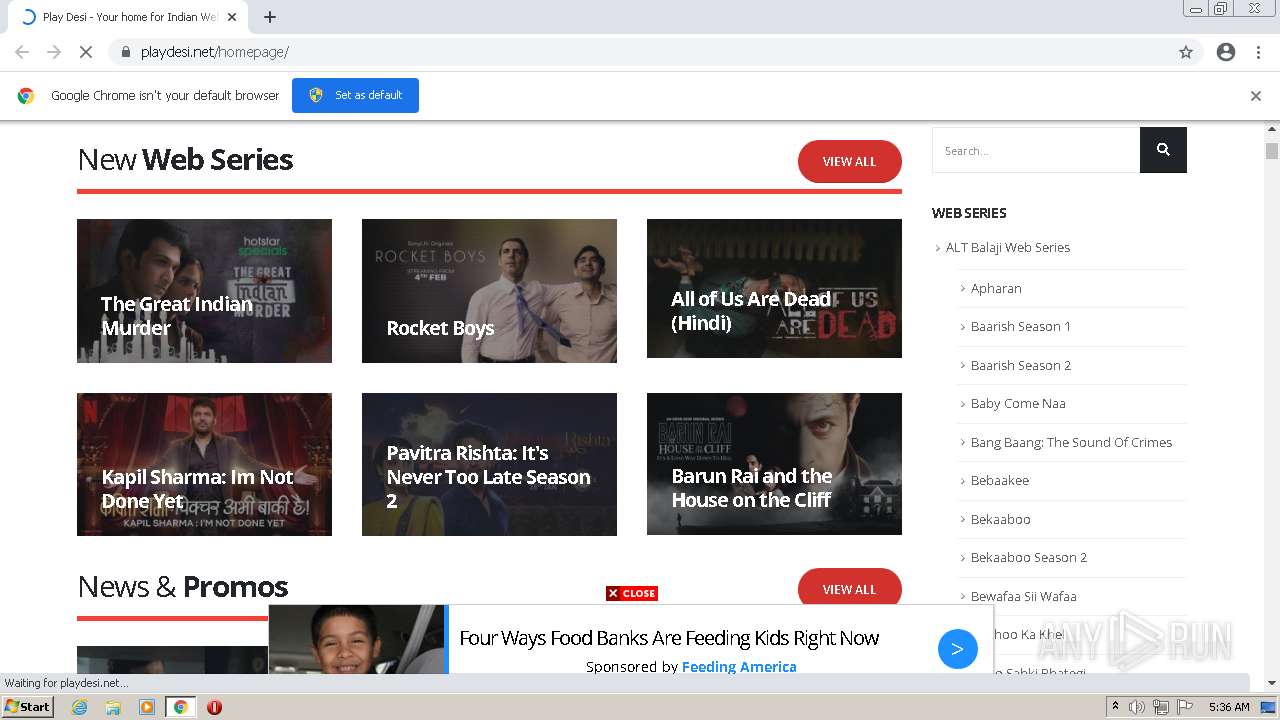This screenshot has width=1280, height=720.
Task: Click the browser back arrow
Action: (x=22, y=52)
